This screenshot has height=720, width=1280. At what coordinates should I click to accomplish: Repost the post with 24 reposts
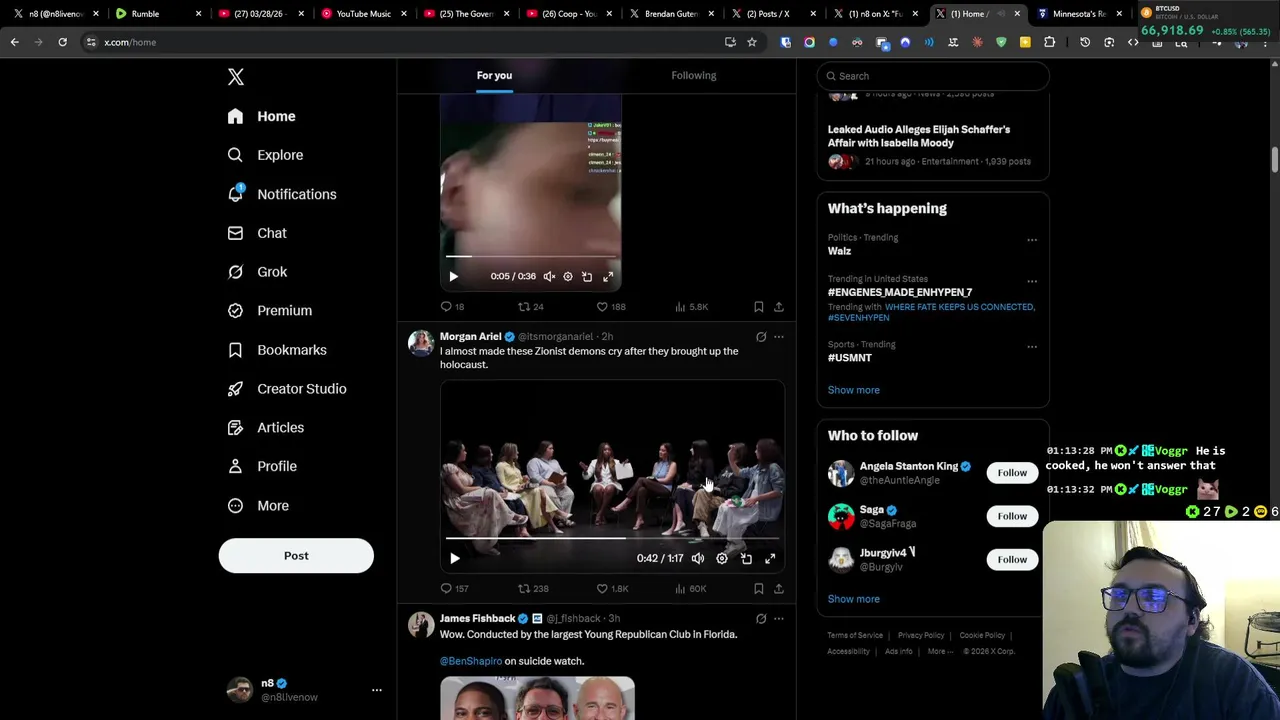point(530,307)
